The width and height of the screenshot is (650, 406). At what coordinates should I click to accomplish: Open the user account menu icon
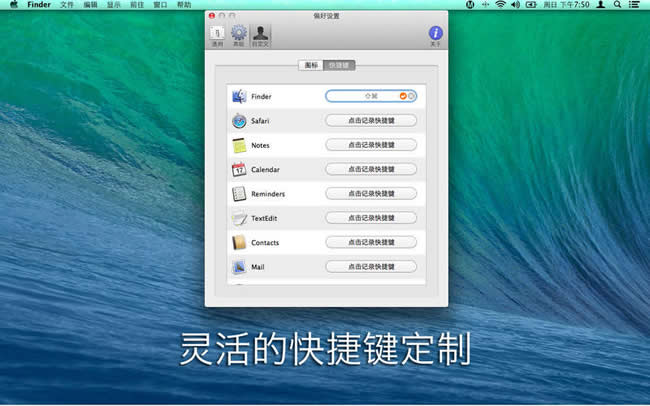click(x=600, y=5)
